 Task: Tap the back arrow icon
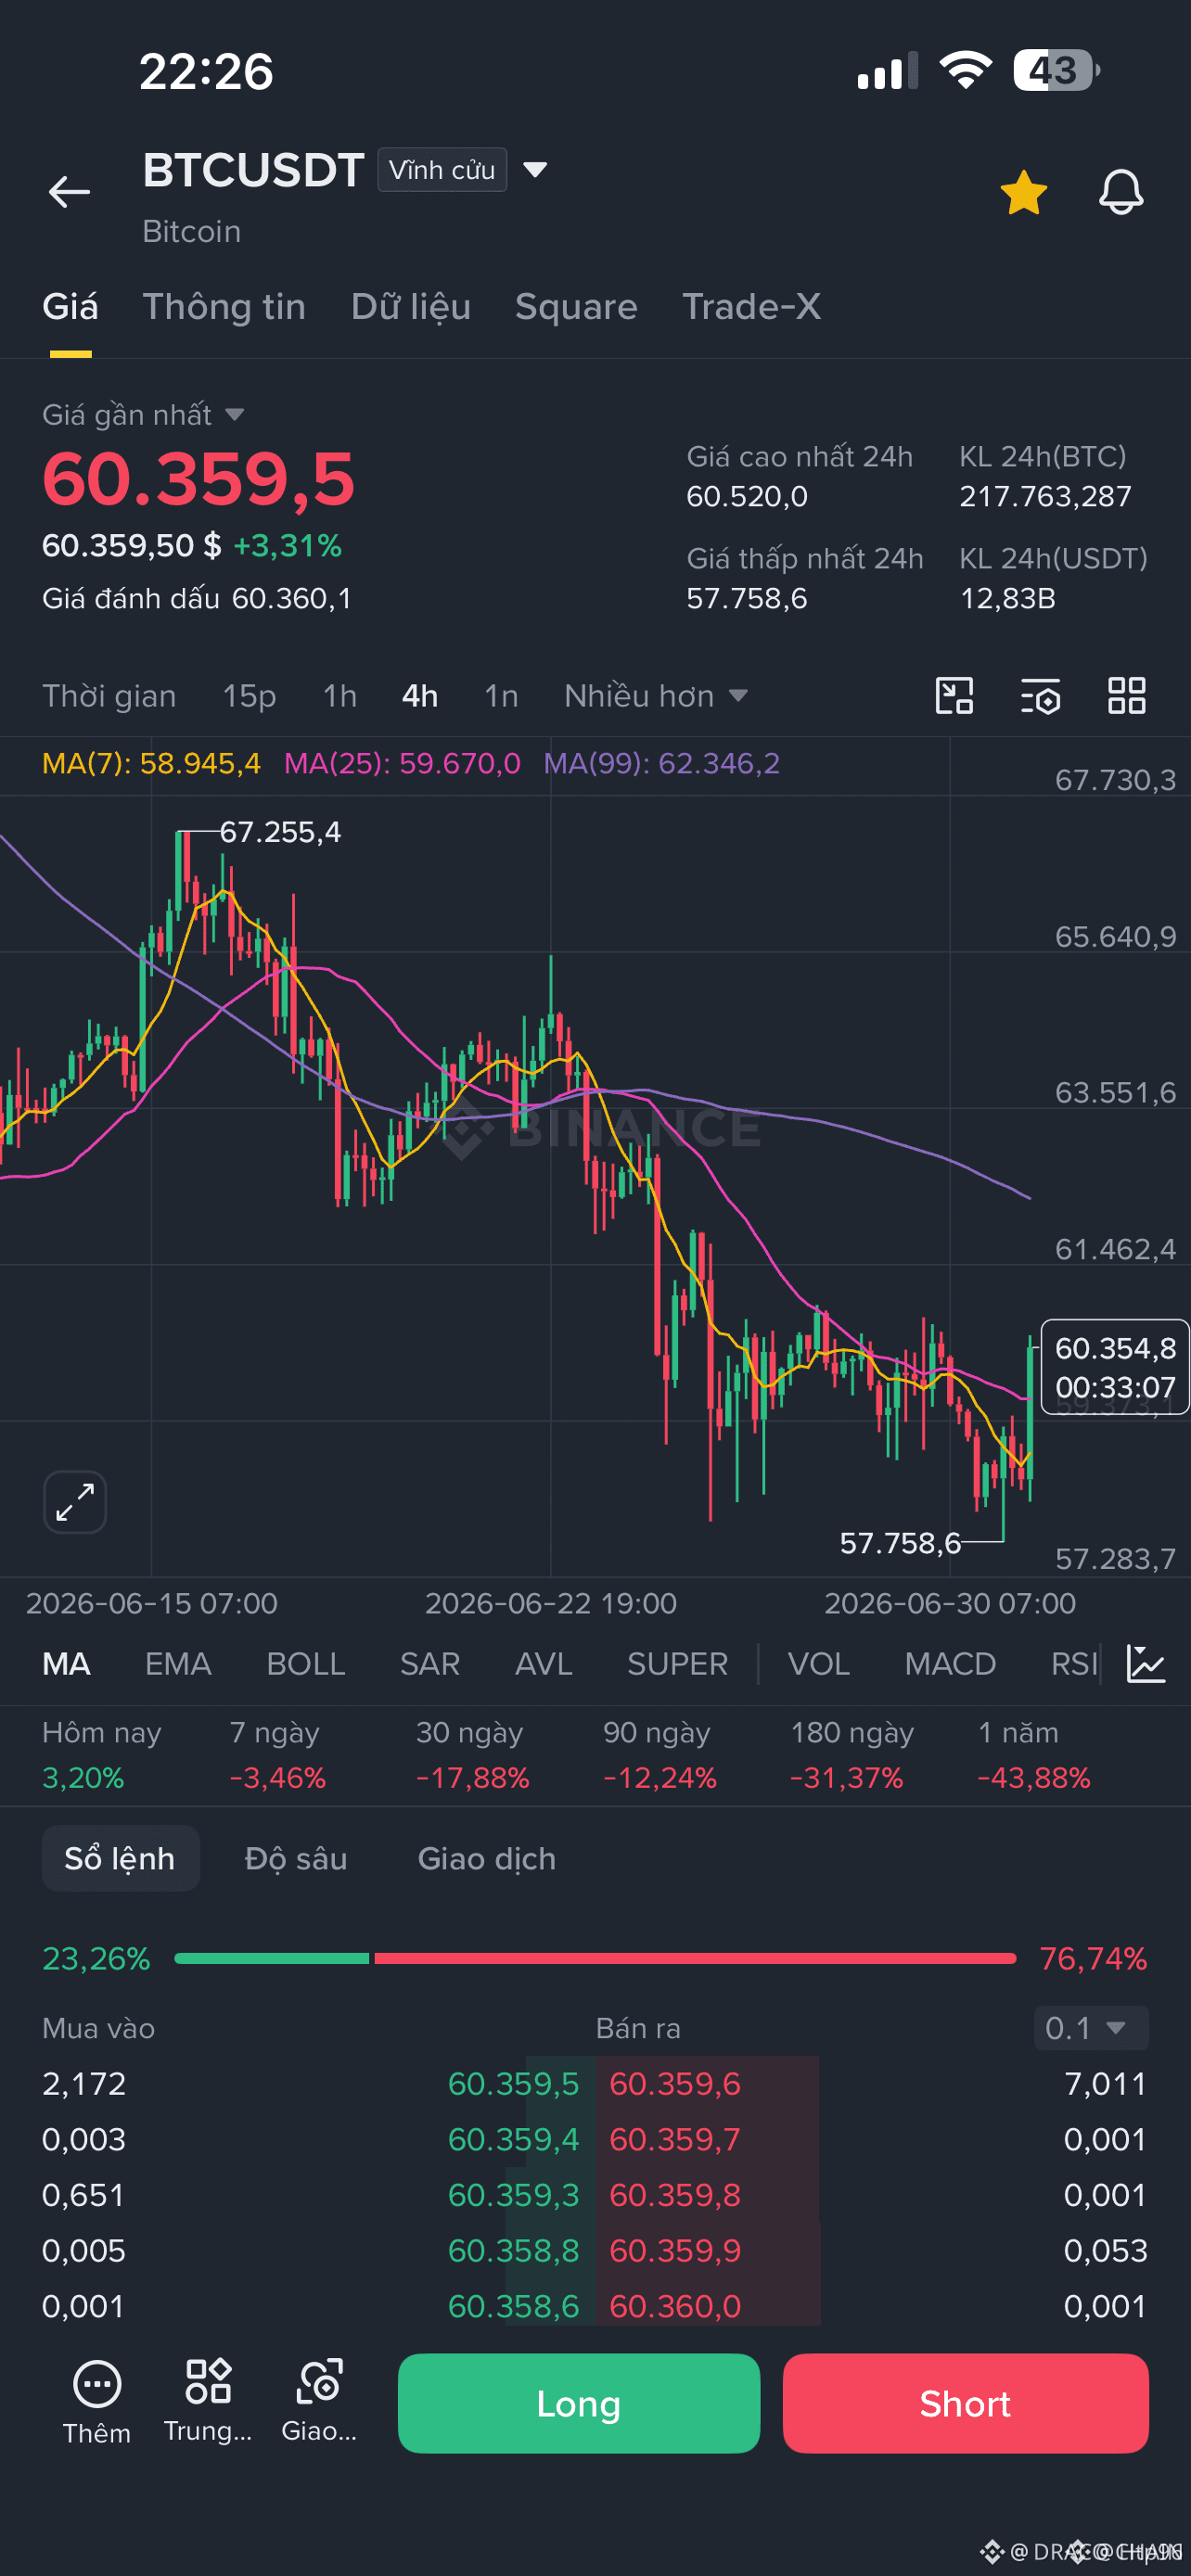(69, 191)
